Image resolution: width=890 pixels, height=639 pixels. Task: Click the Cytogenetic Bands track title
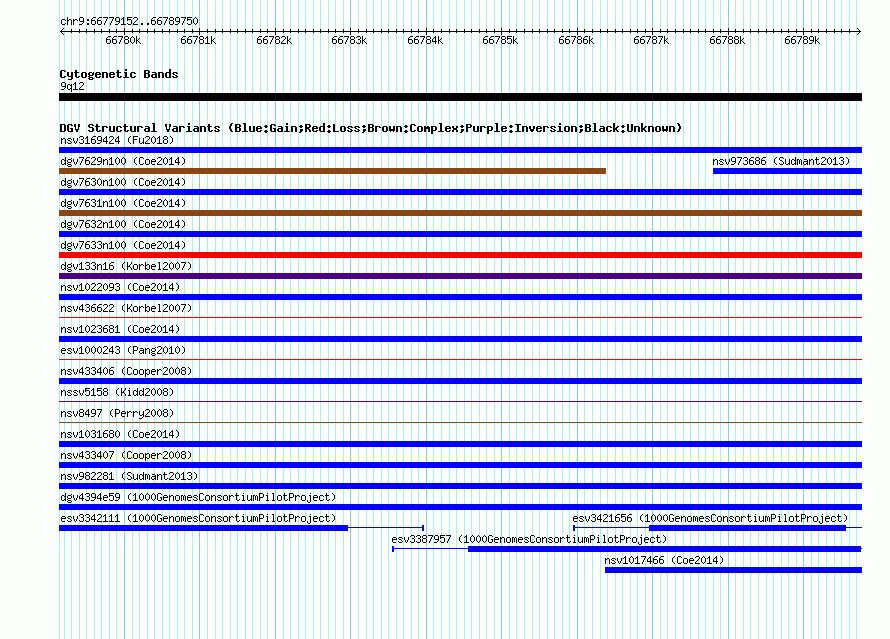point(119,74)
